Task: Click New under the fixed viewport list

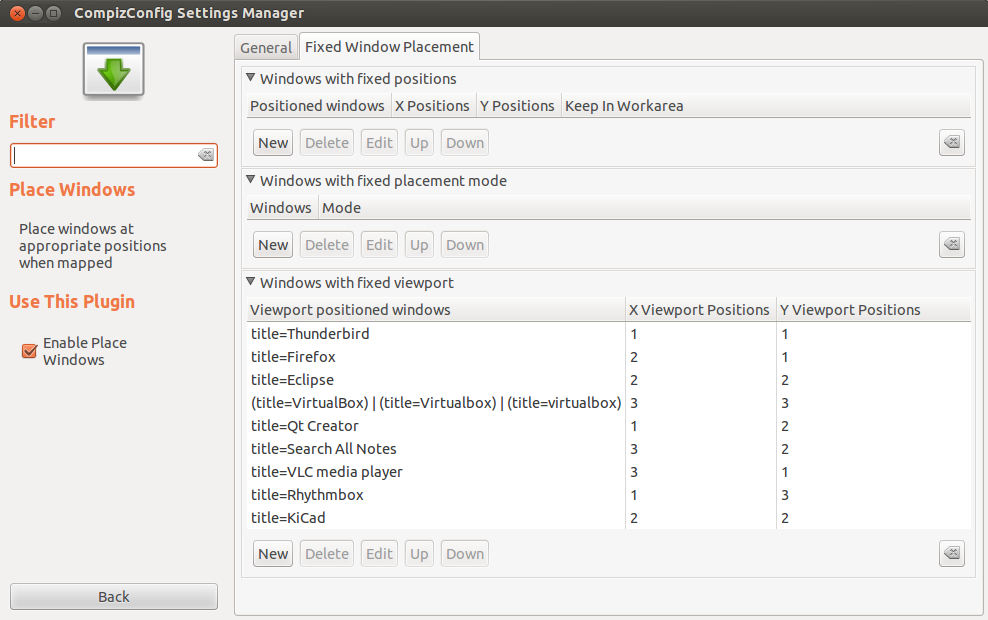Action: point(272,553)
